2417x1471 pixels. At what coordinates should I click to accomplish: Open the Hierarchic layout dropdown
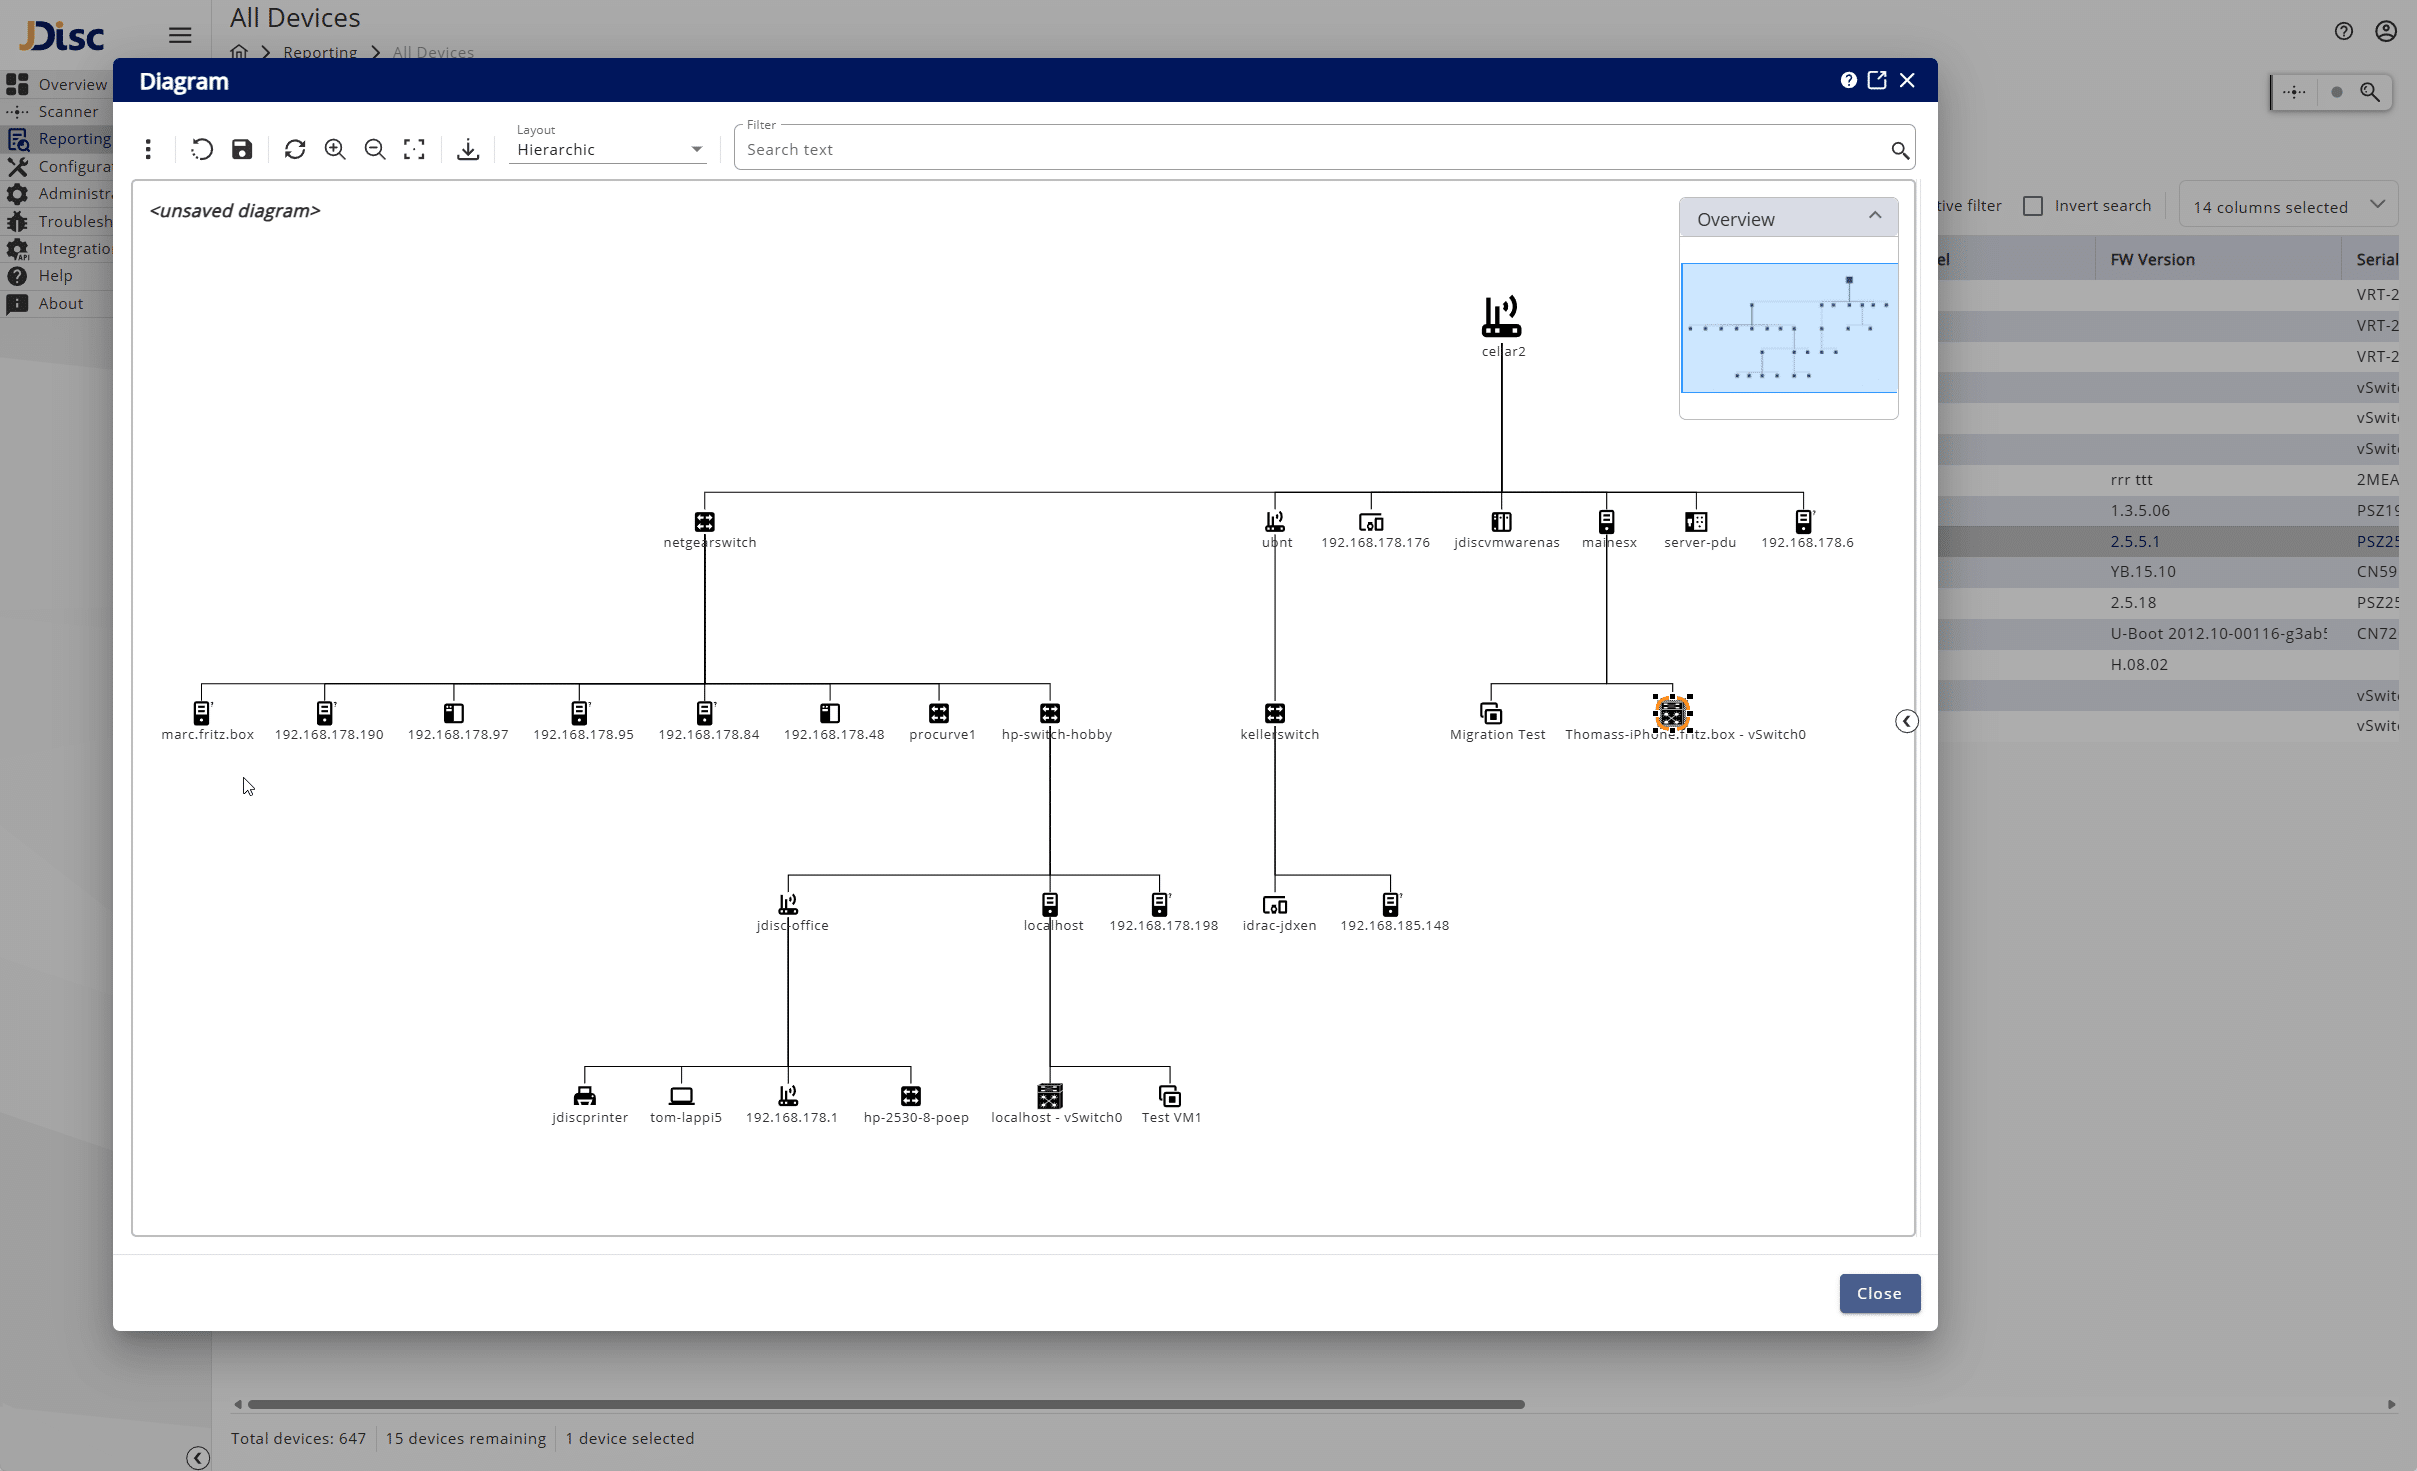click(x=609, y=149)
